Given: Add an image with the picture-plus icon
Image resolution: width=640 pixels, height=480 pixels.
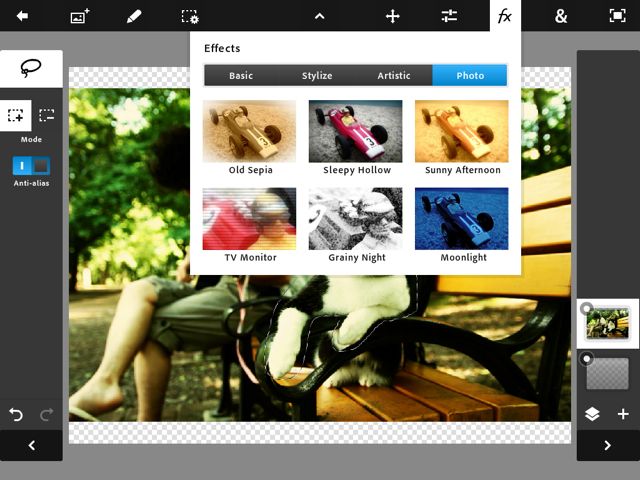Looking at the screenshot, I should tap(80, 16).
